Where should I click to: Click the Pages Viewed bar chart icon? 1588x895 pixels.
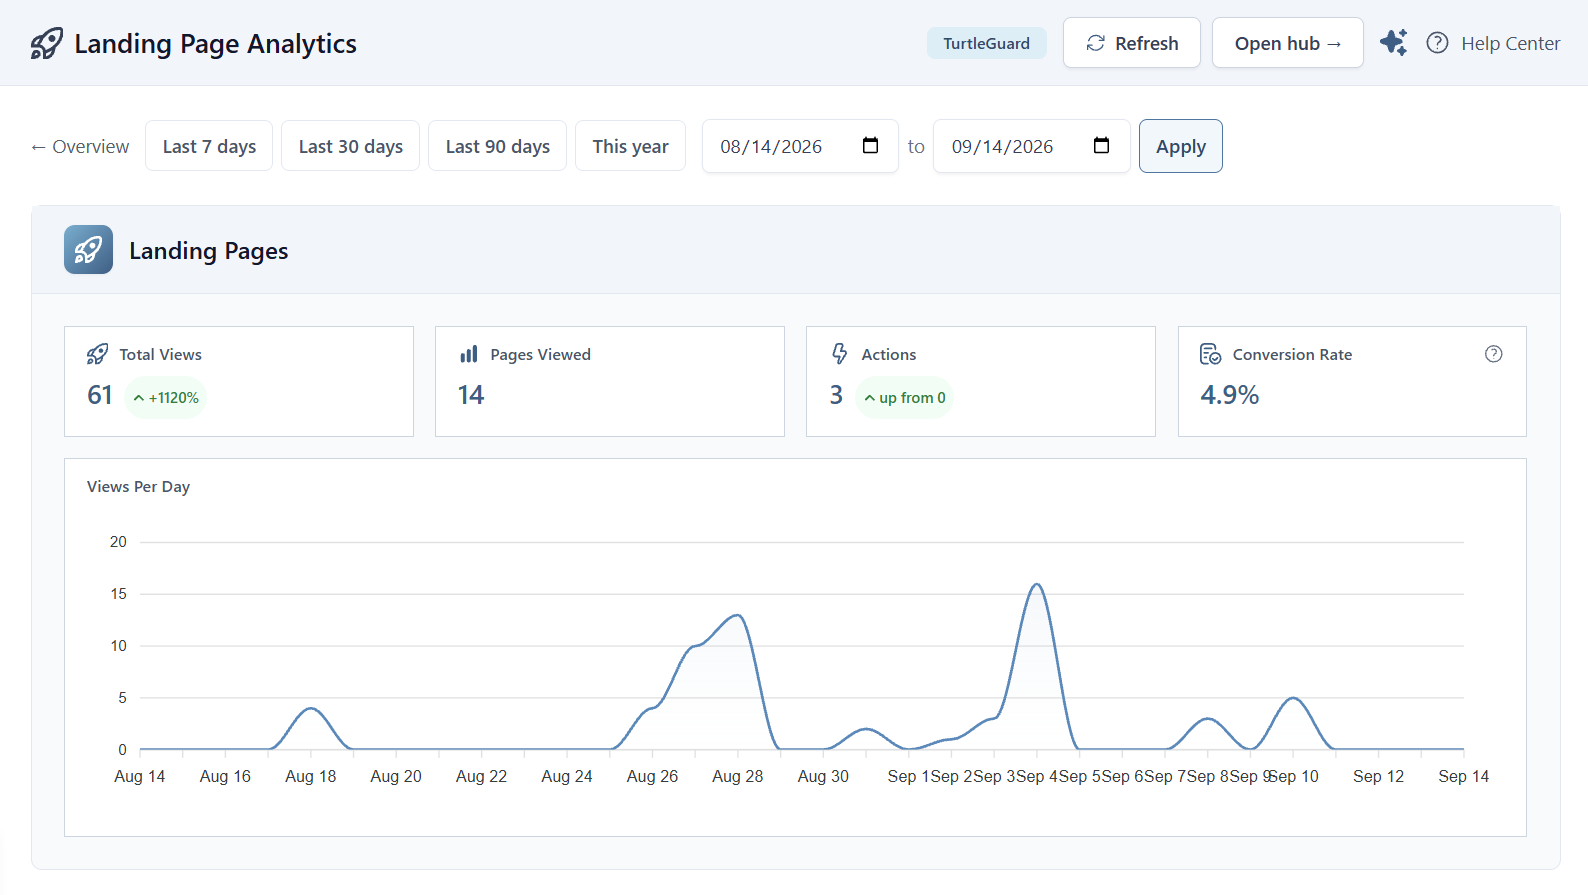coord(469,354)
